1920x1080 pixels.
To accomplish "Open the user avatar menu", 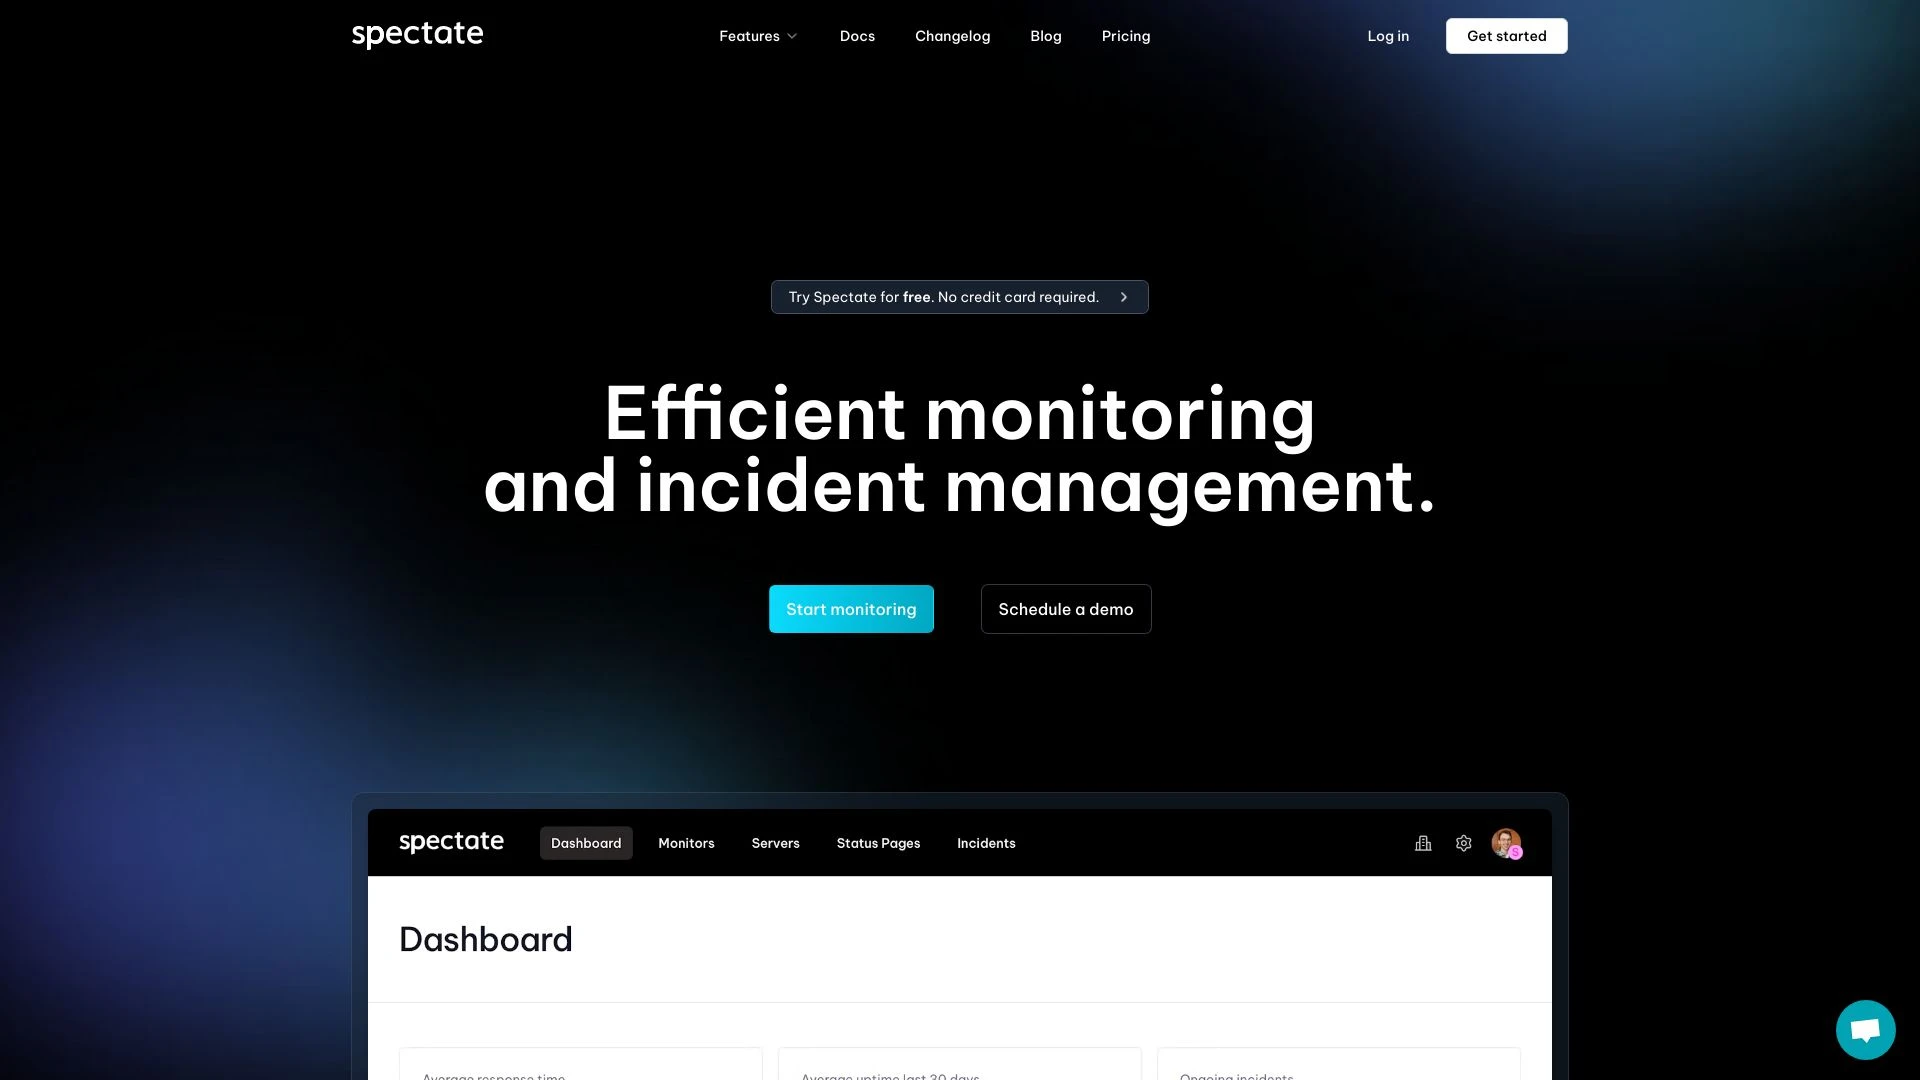I will click(1505, 843).
